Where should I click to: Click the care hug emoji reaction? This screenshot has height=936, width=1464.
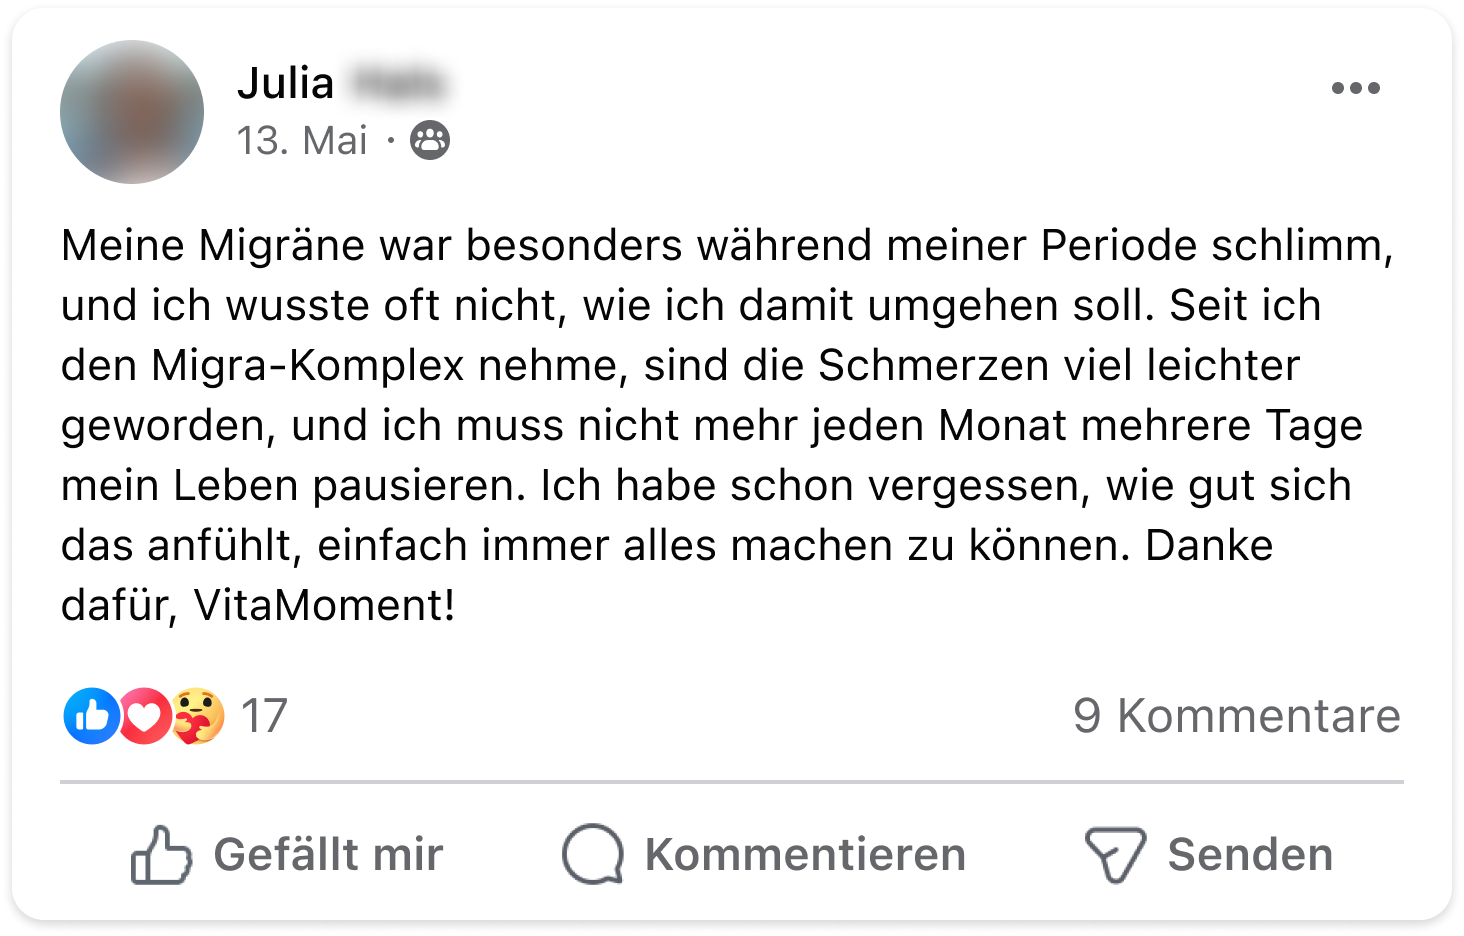tap(198, 716)
